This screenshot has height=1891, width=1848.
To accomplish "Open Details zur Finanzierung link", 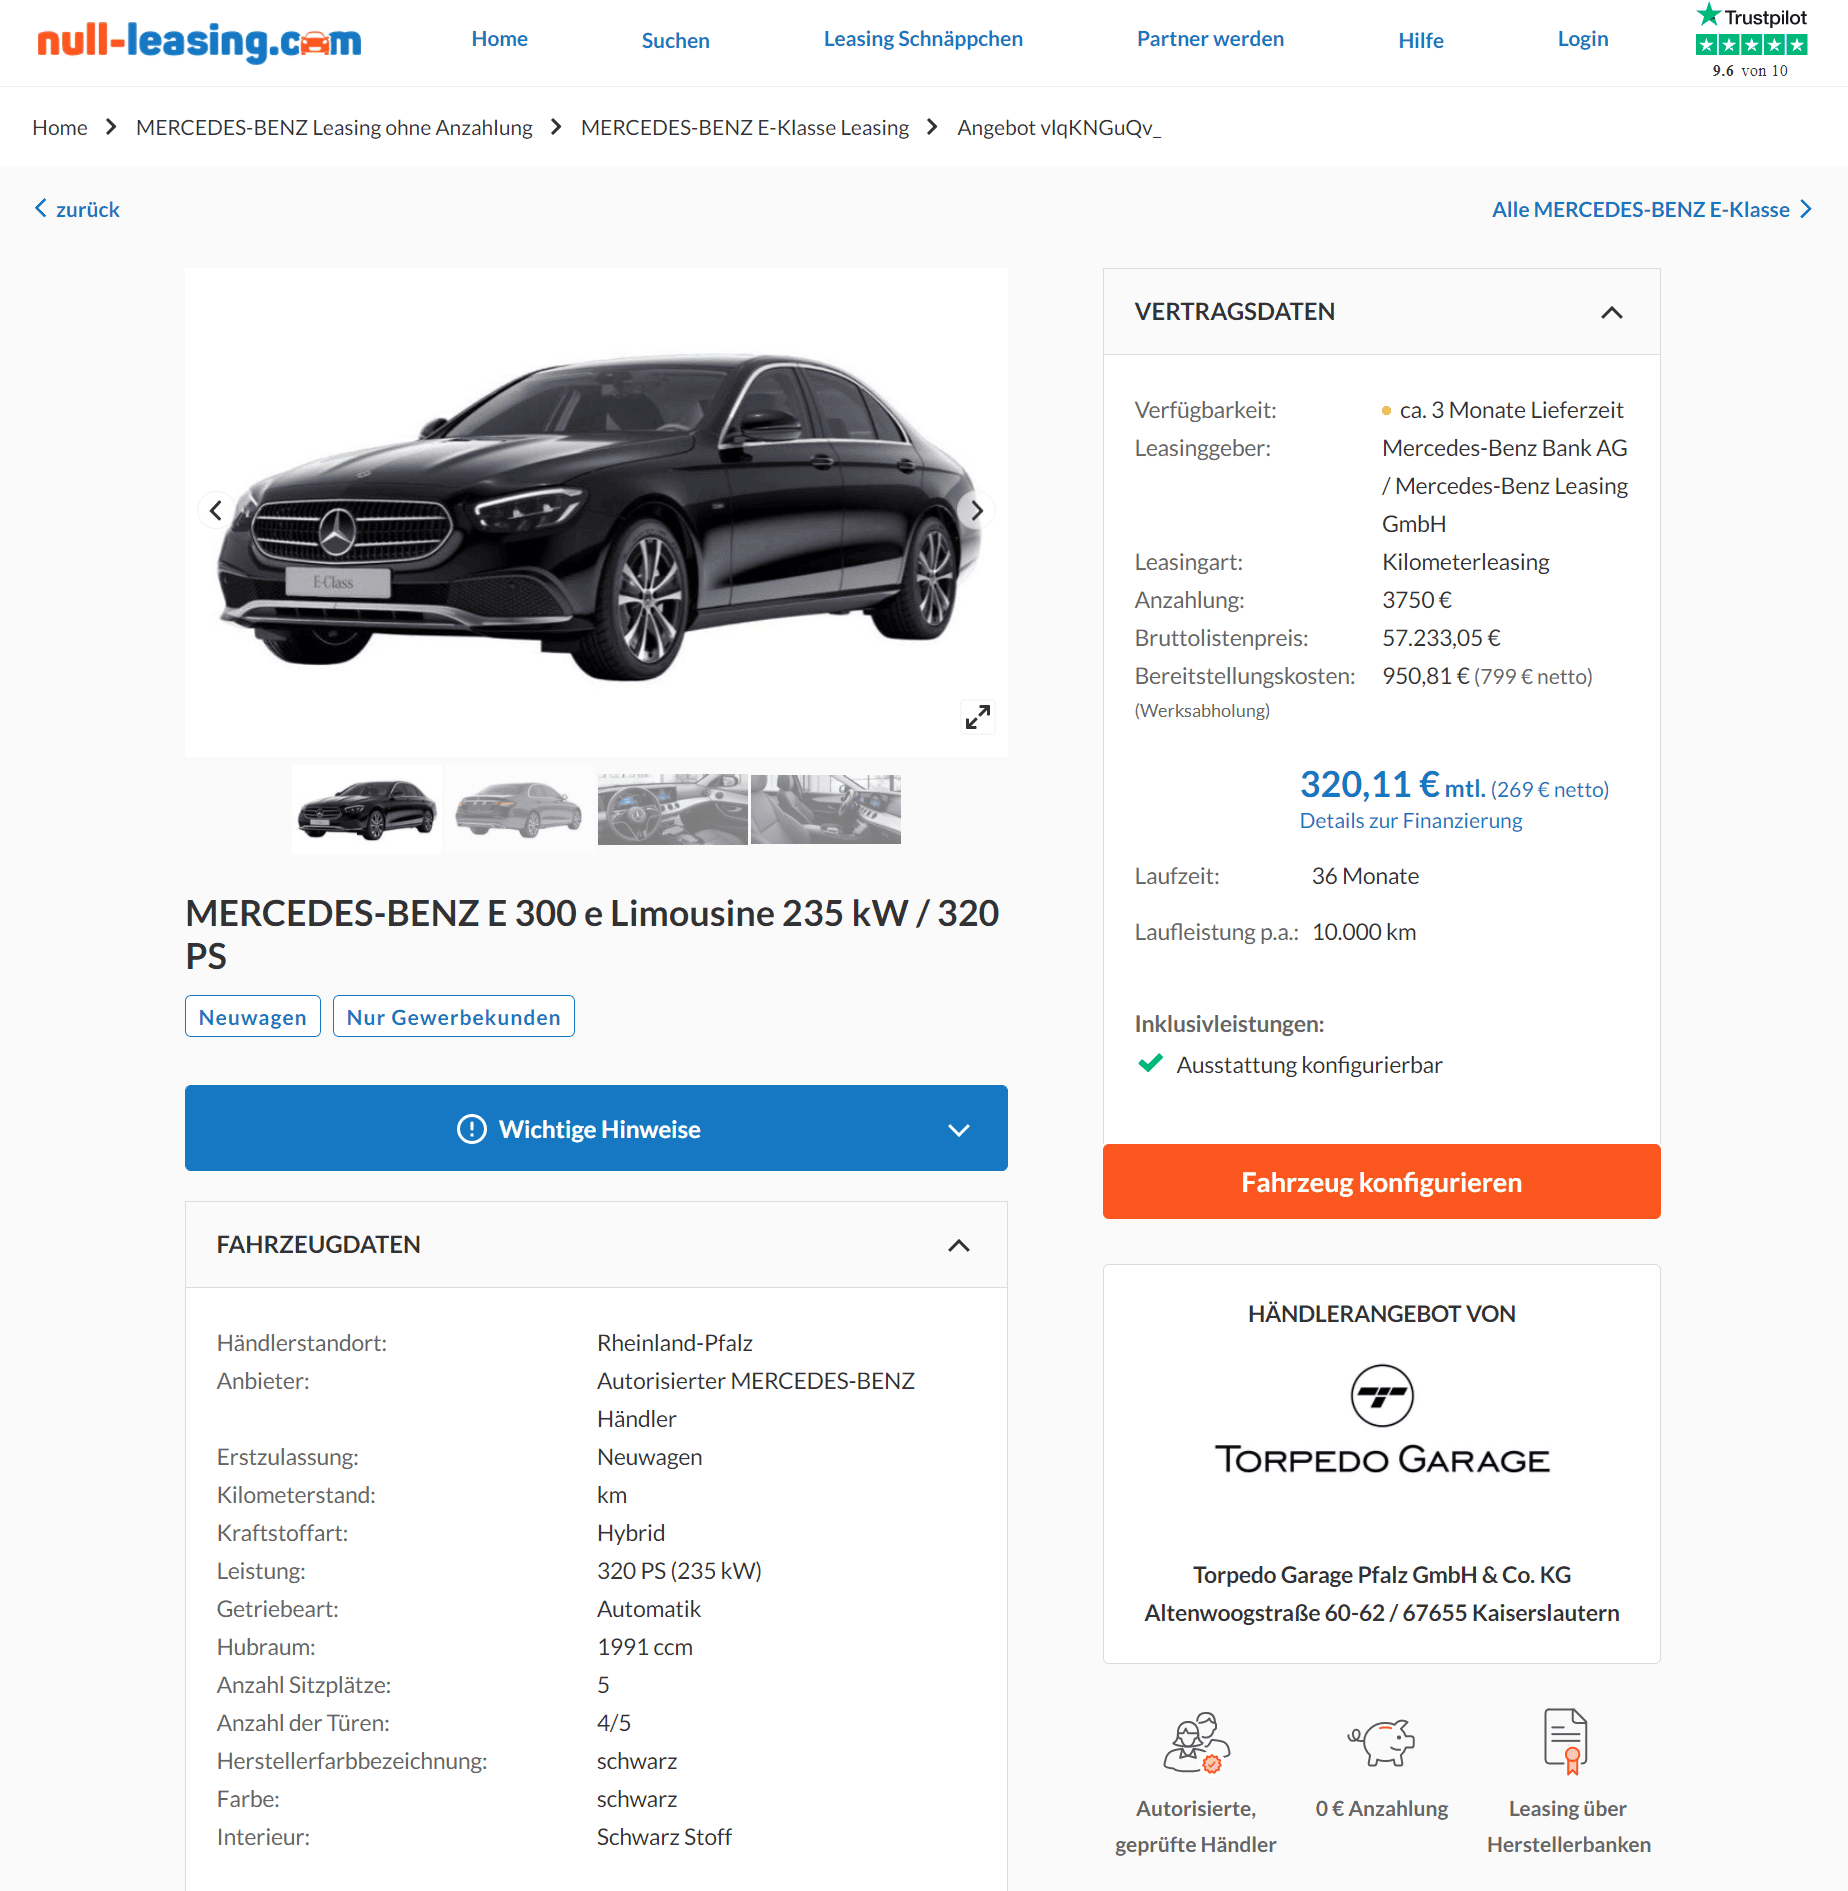I will (x=1410, y=820).
